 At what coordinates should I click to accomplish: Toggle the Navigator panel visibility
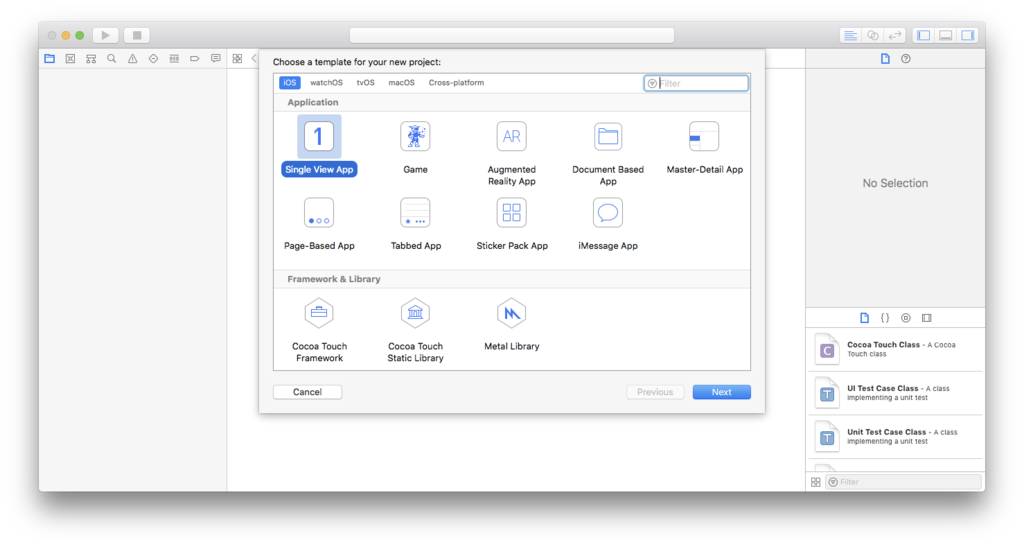(923, 35)
